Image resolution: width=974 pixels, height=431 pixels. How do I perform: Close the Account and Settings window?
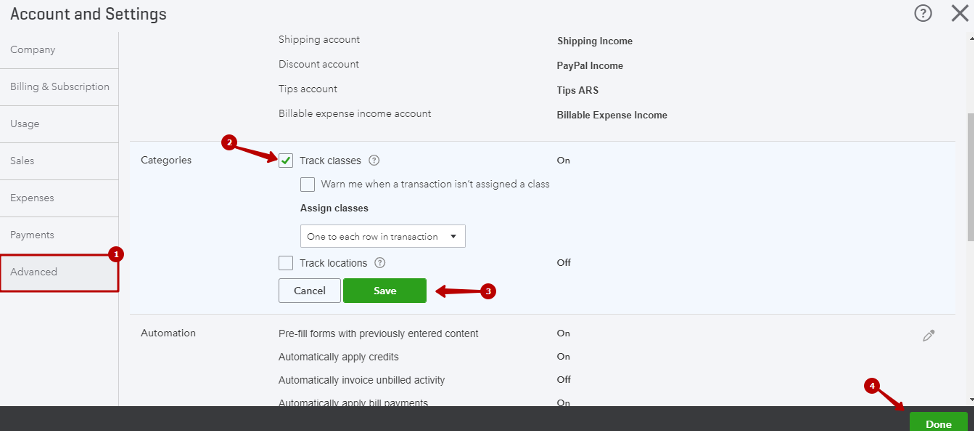[960, 13]
